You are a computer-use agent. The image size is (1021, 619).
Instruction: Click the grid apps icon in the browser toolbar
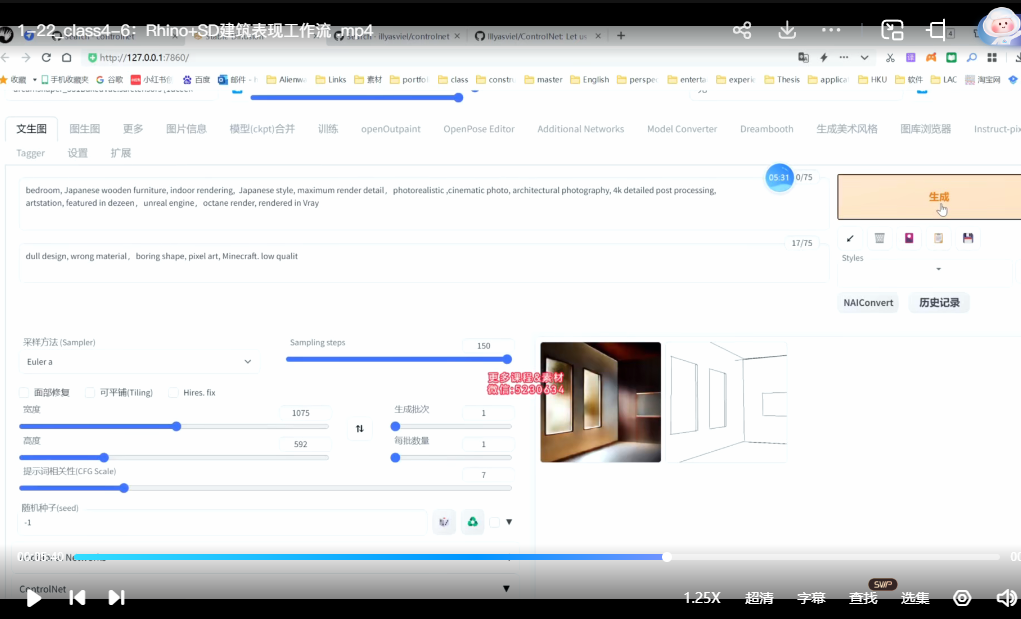pyautogui.click(x=992, y=57)
